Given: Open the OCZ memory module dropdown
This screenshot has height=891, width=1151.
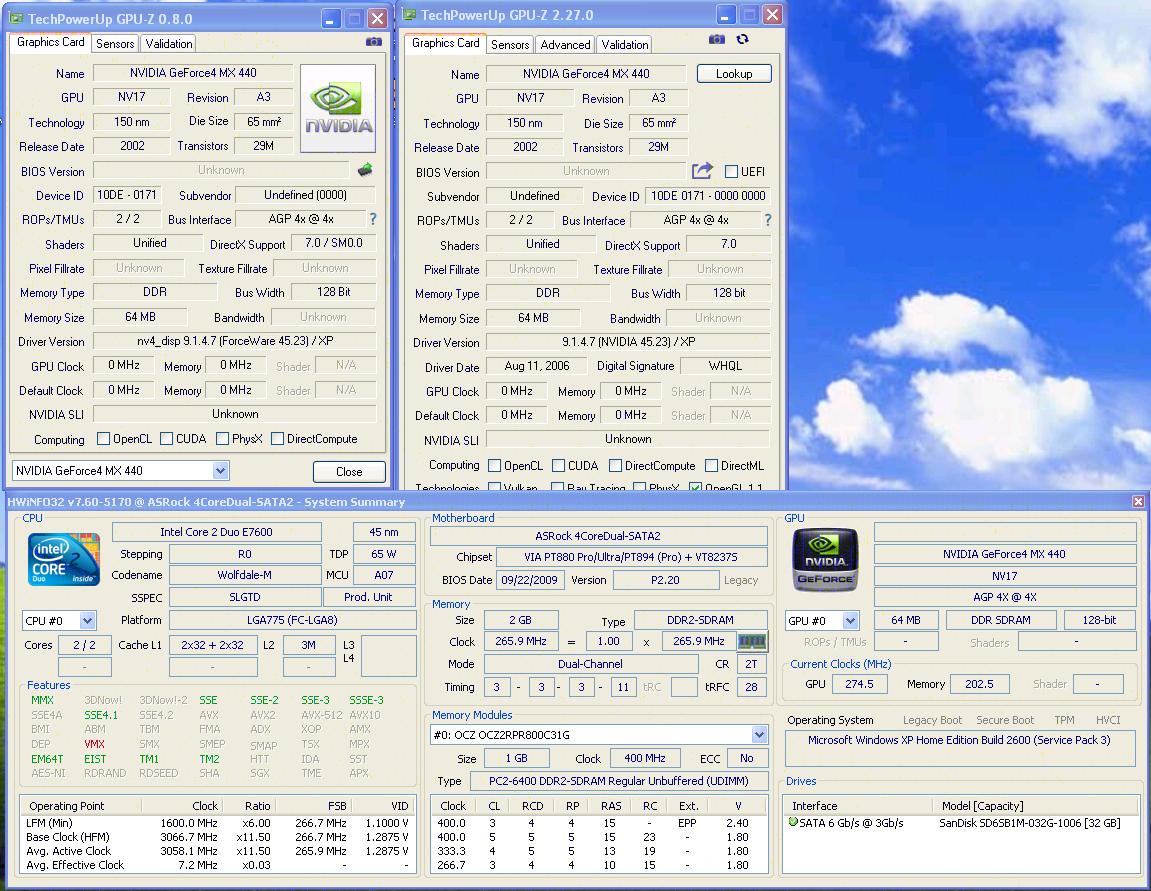Looking at the screenshot, I should [x=759, y=735].
